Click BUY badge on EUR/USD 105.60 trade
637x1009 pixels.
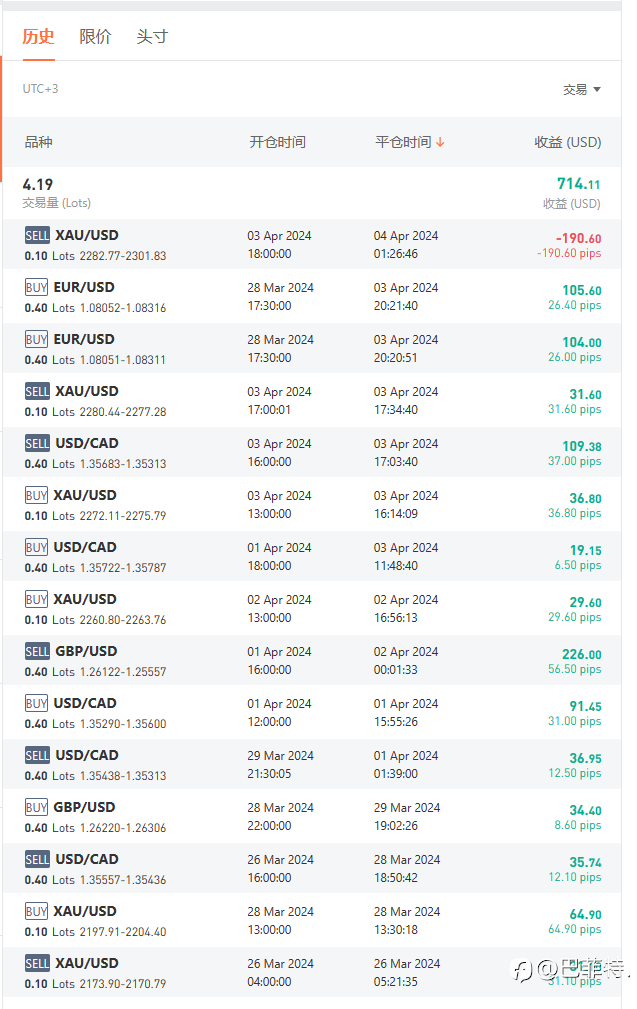tap(37, 288)
